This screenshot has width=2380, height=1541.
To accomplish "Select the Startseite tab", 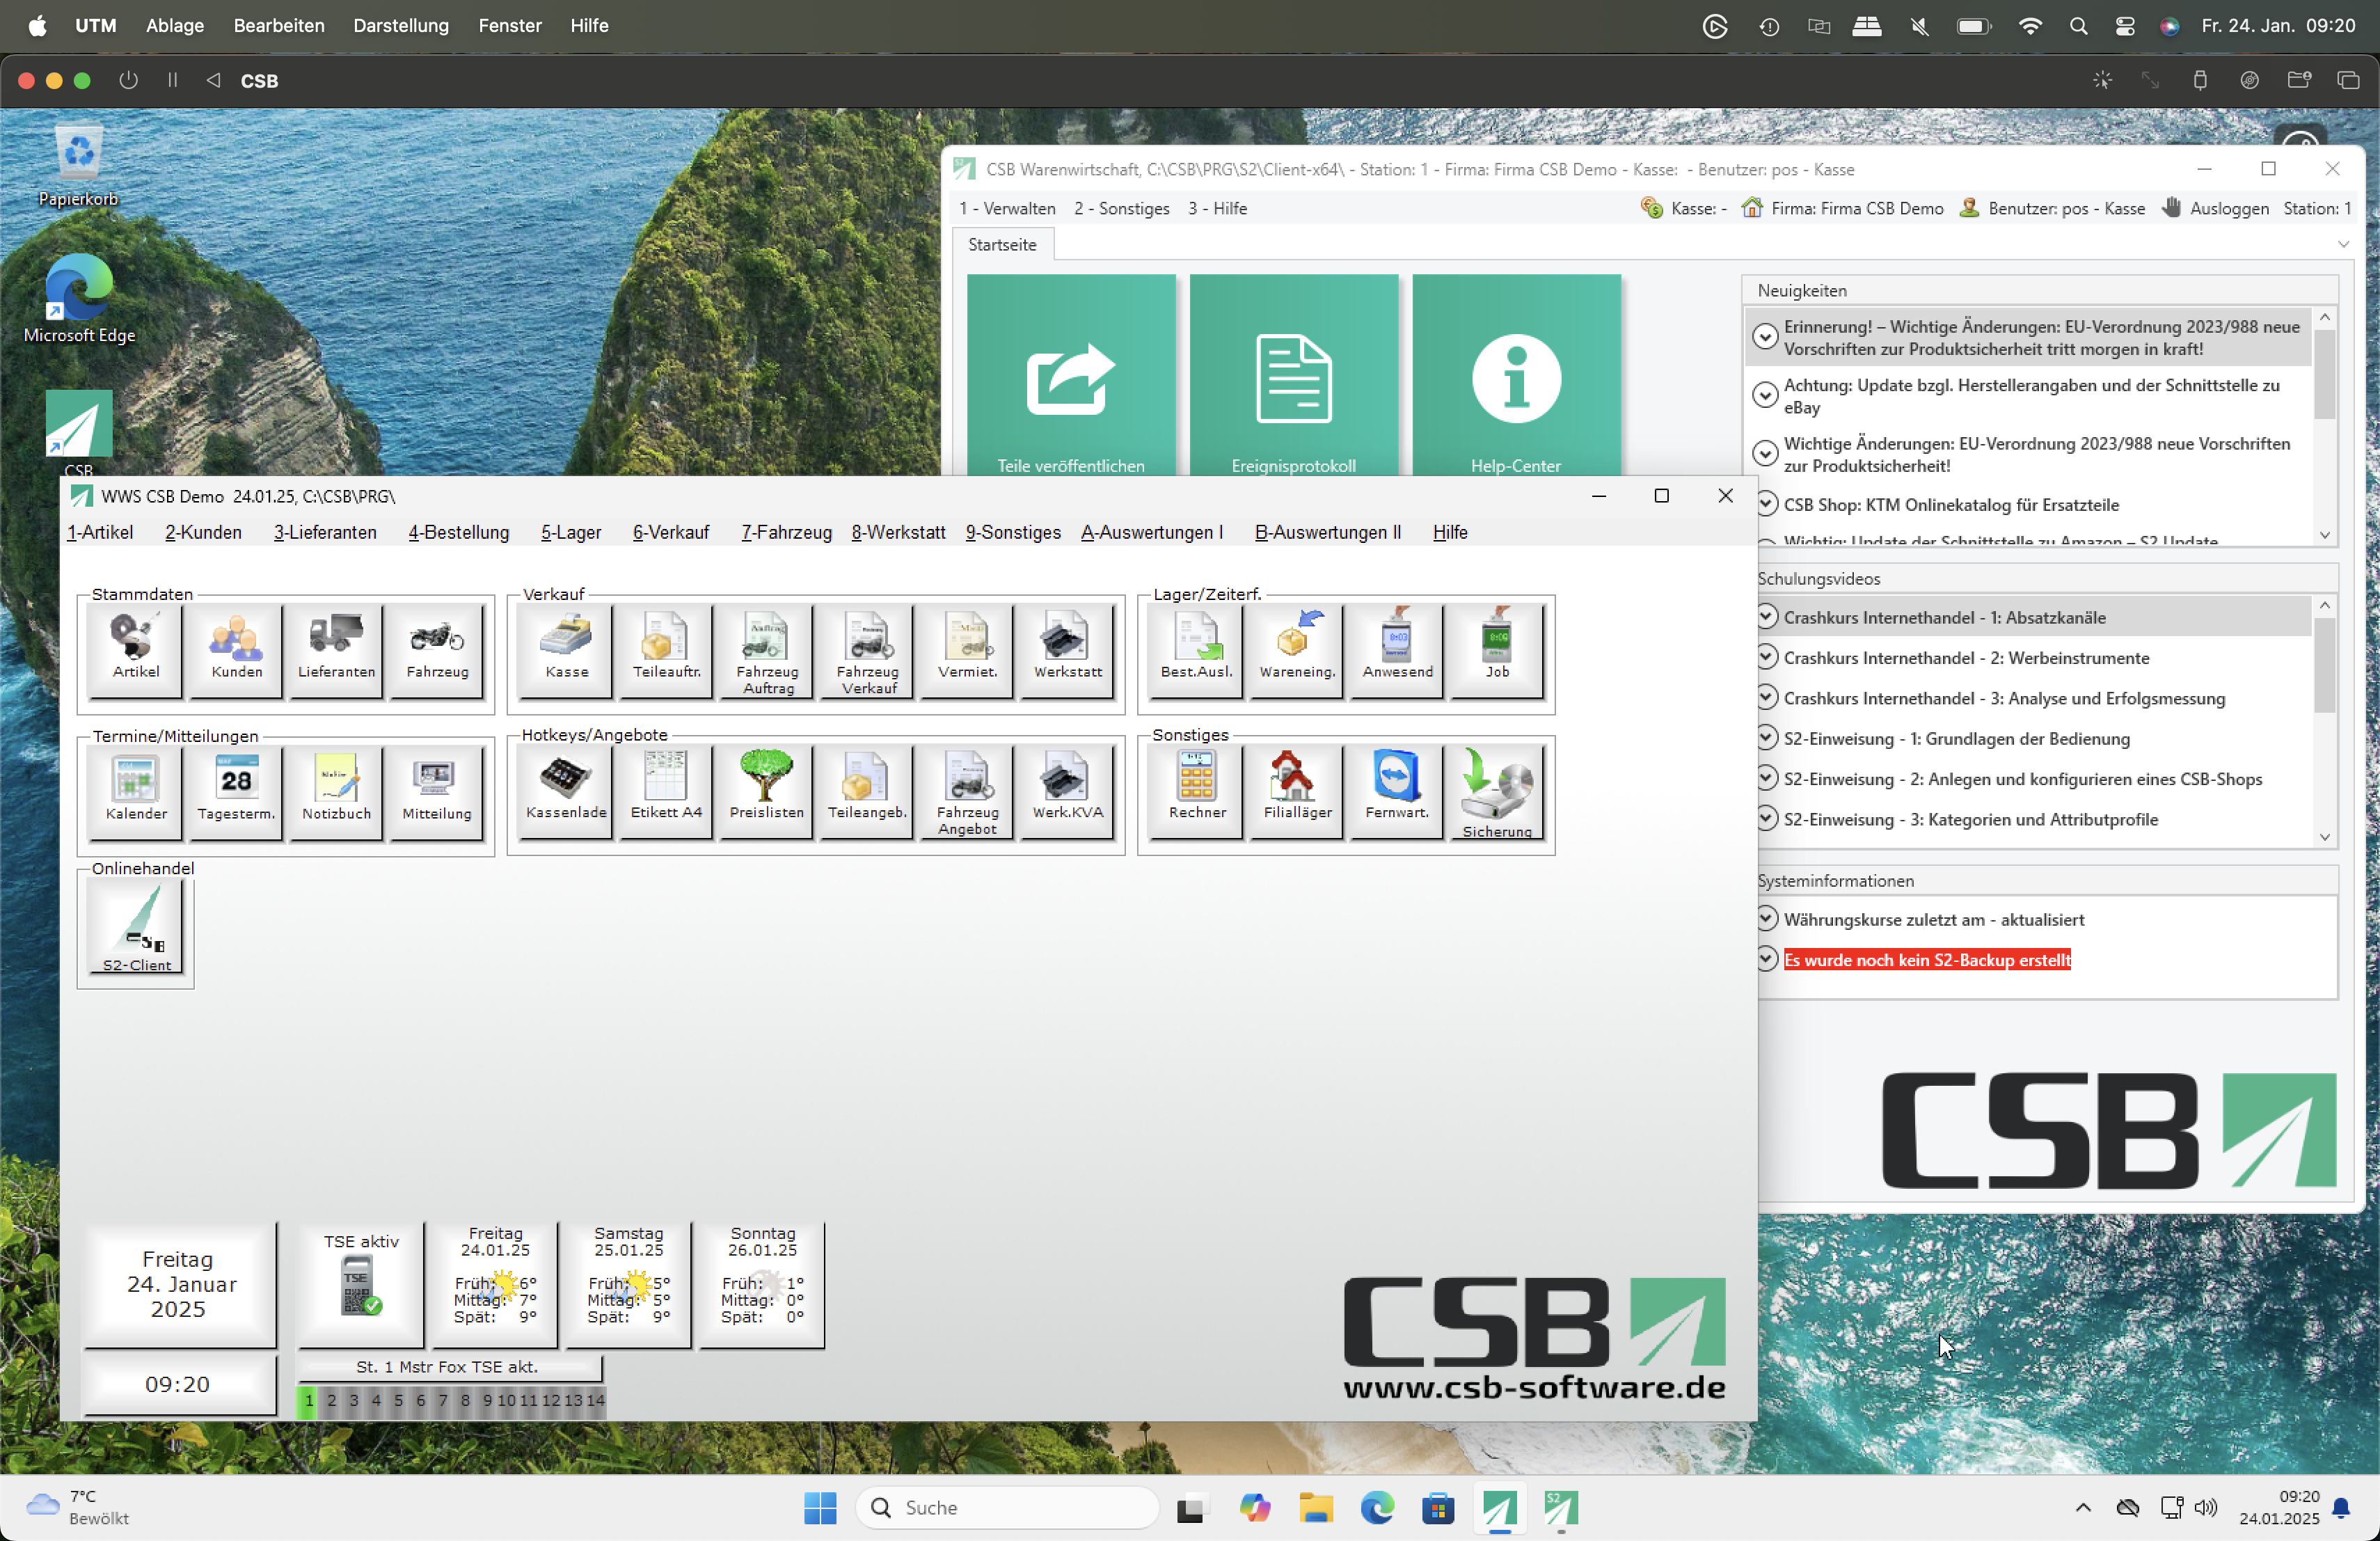I will (x=1002, y=244).
